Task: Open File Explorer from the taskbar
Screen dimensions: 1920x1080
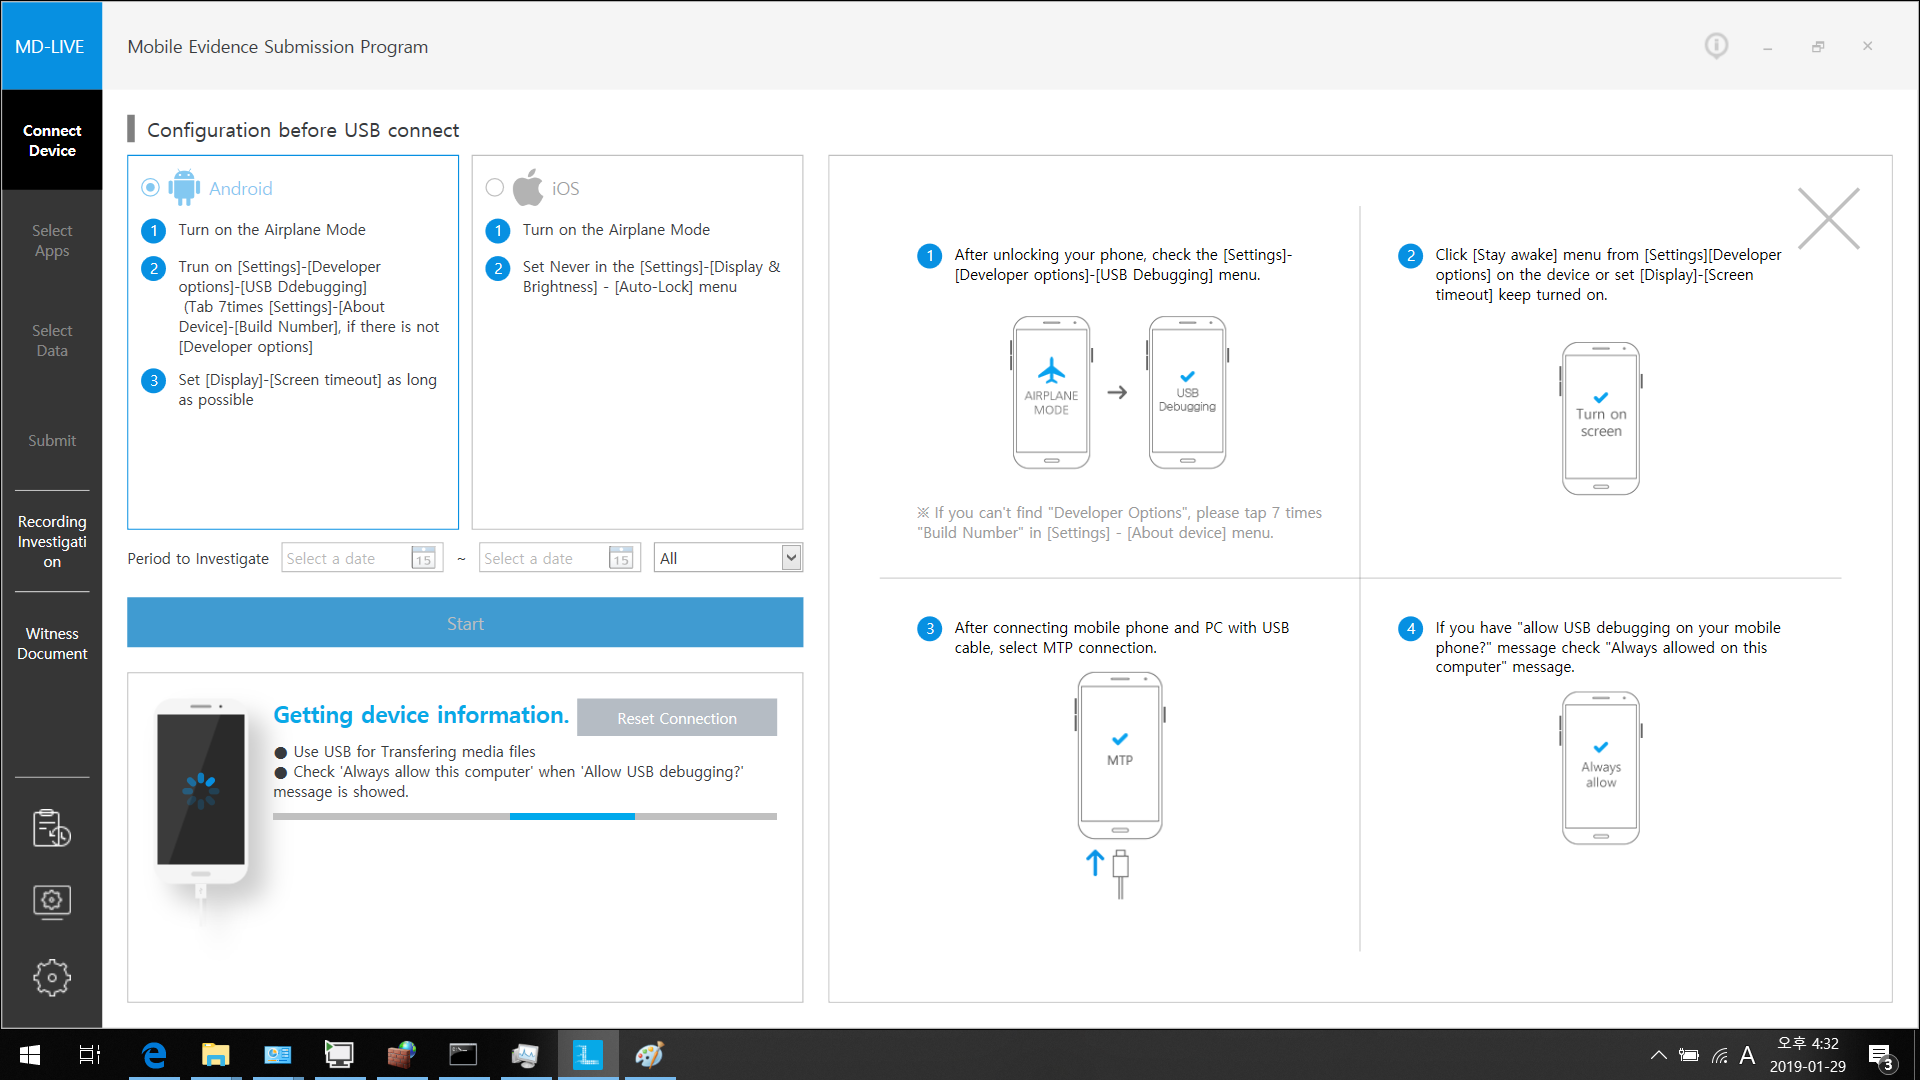Action: pyautogui.click(x=216, y=1055)
